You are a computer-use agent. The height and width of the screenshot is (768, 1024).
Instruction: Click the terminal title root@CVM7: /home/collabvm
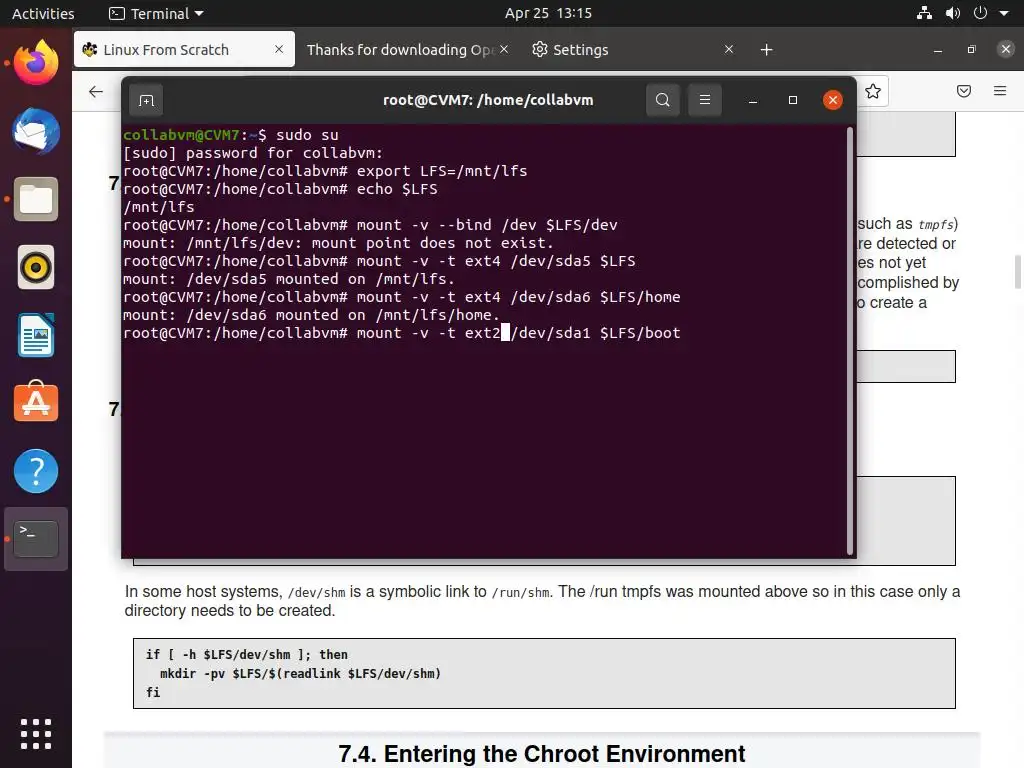pyautogui.click(x=488, y=100)
